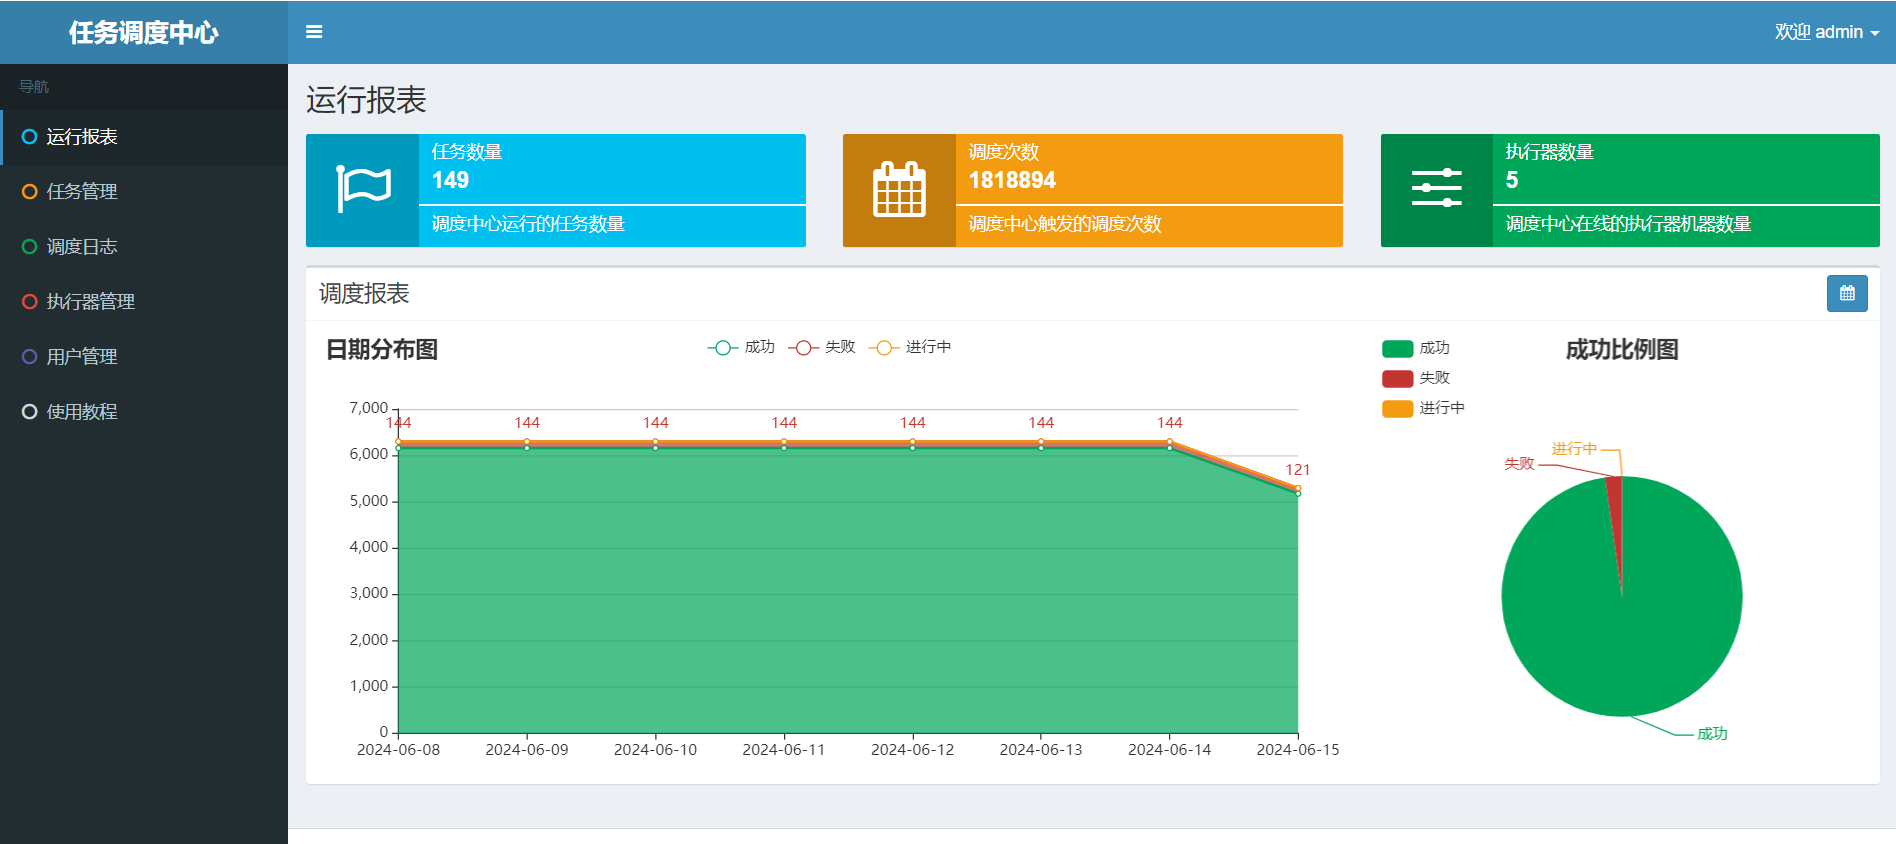Click the 7,000 y-axis label
The height and width of the screenshot is (844, 1896).
coord(368,408)
